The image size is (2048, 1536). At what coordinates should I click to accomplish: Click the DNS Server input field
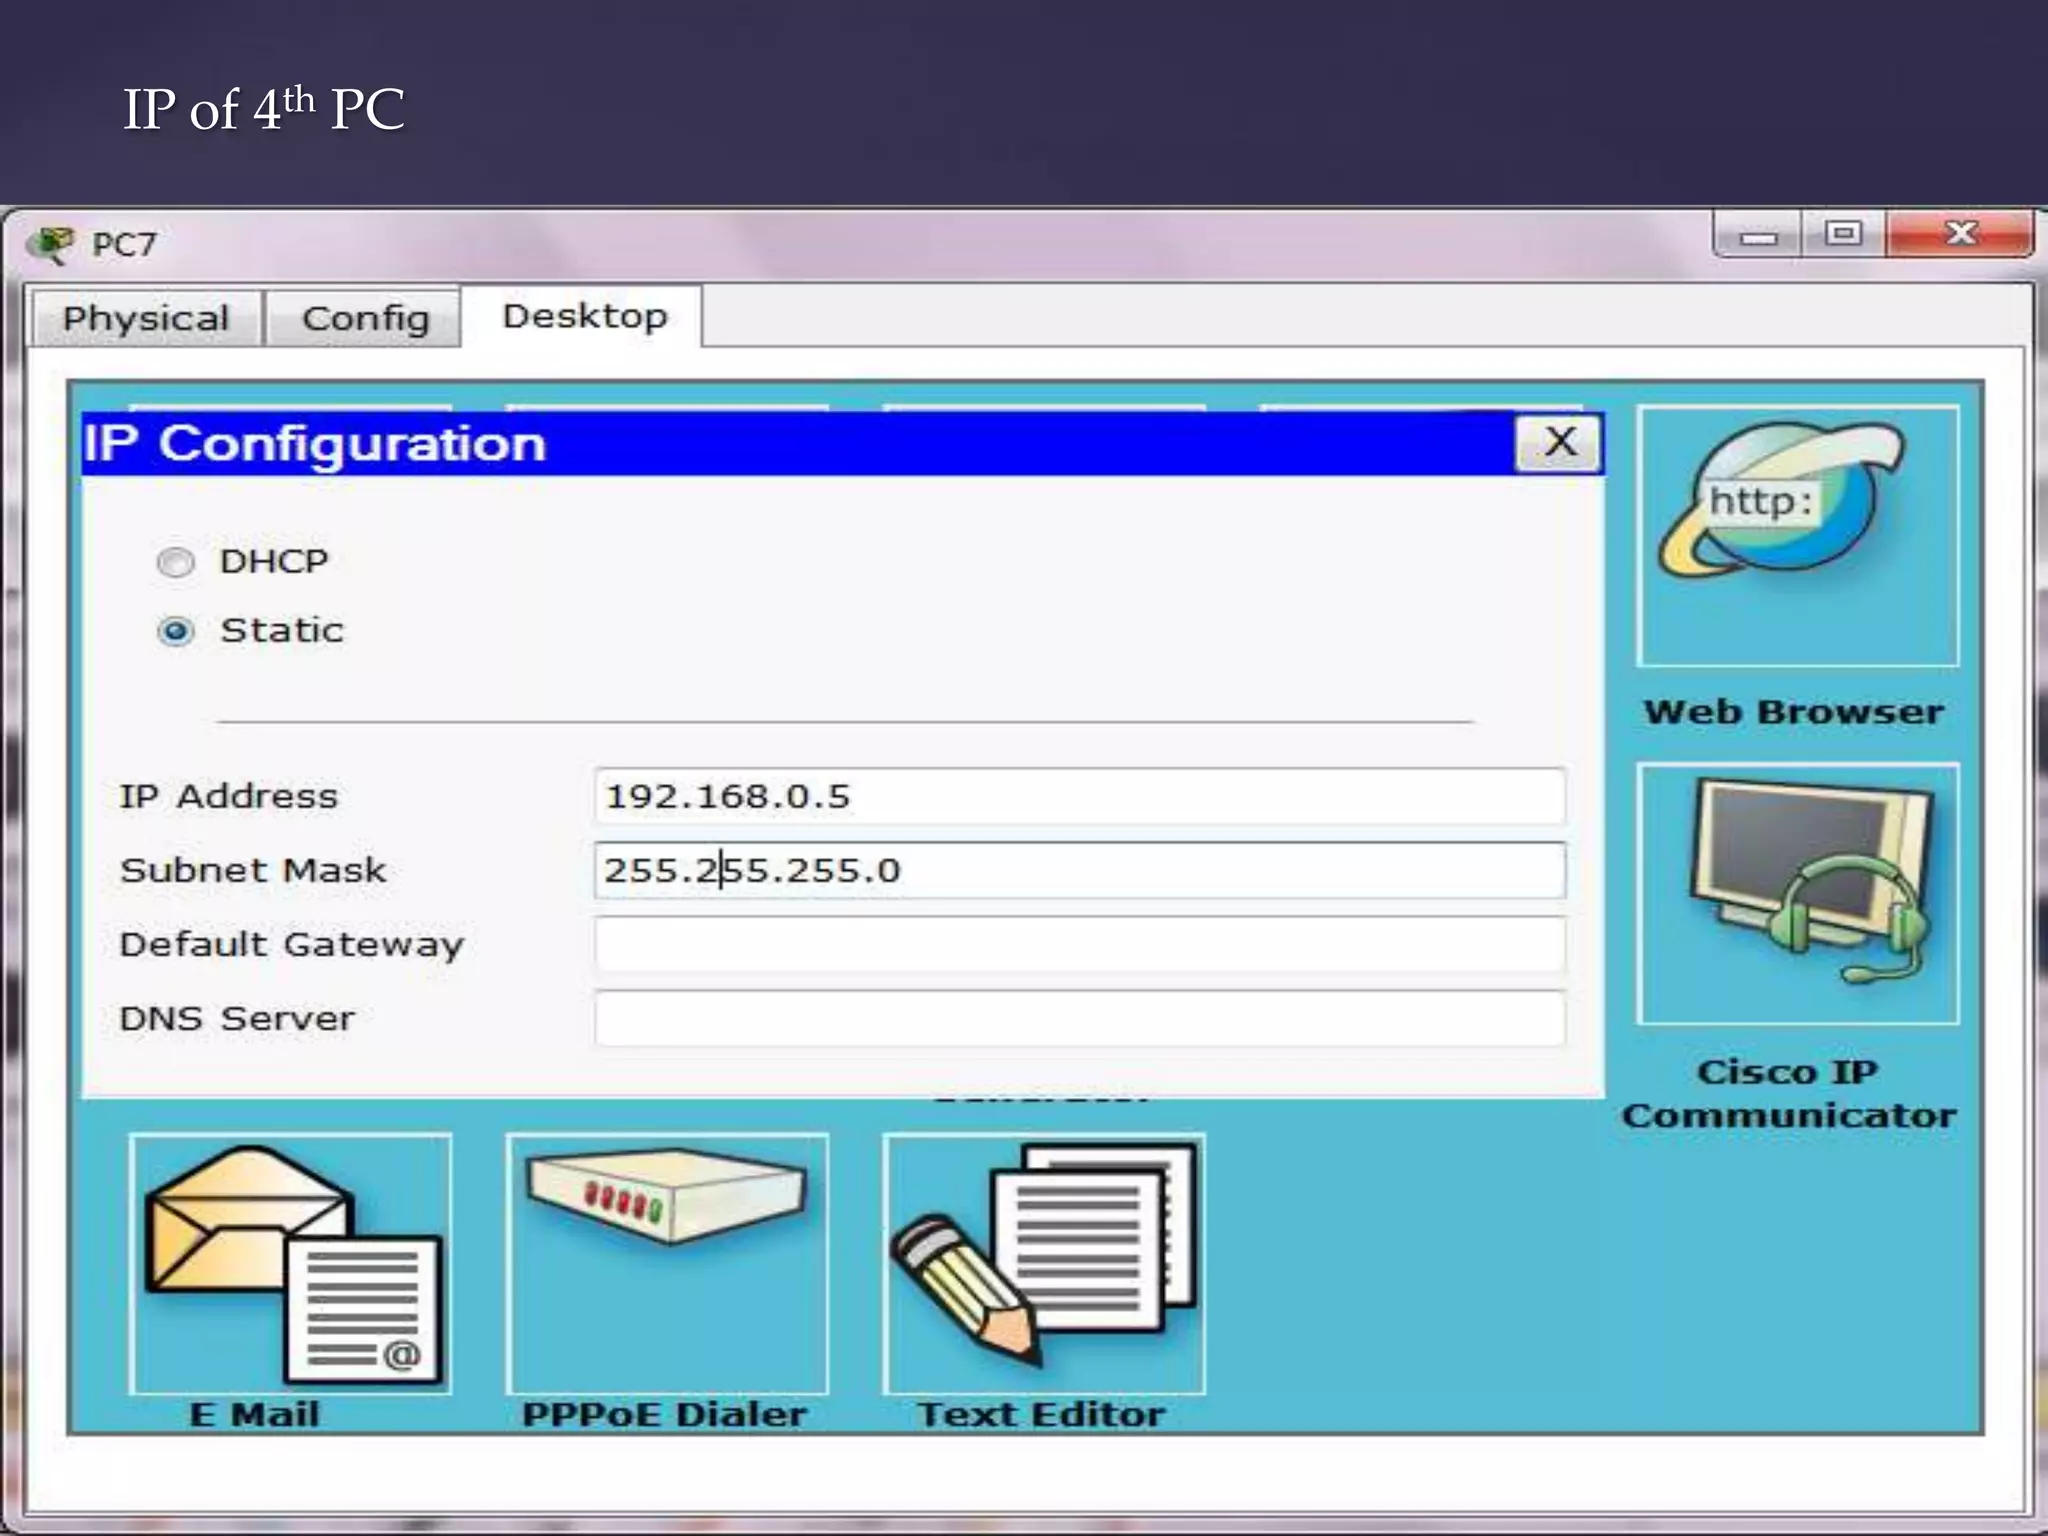[x=1078, y=1019]
